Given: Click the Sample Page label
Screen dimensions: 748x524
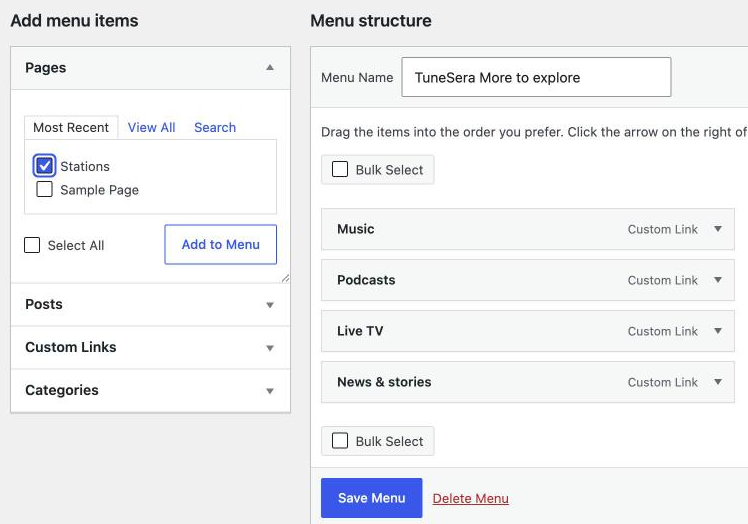Looking at the screenshot, I should 99,190.
